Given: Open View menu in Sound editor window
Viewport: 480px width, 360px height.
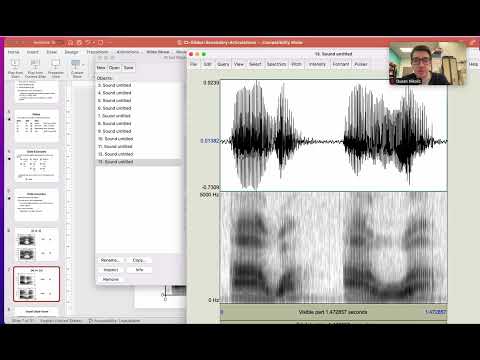Looking at the screenshot, I should [x=239, y=64].
